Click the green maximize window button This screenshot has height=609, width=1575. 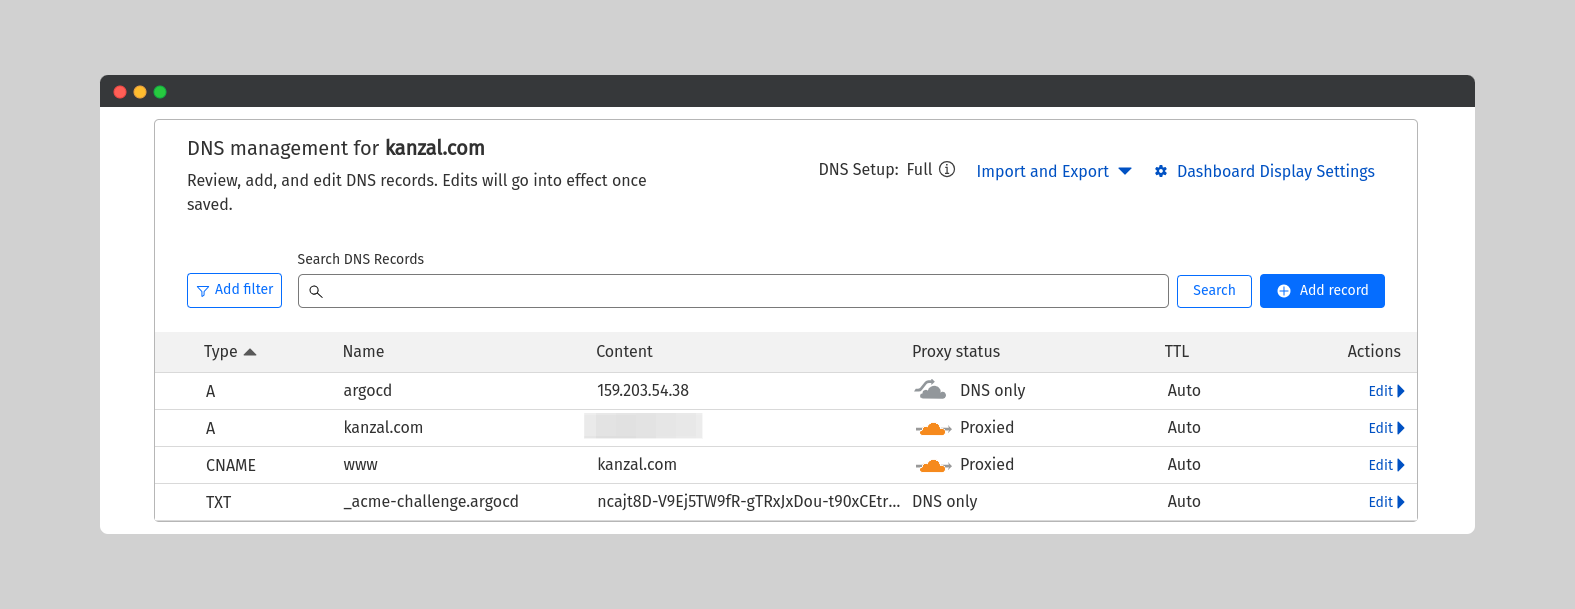(160, 92)
